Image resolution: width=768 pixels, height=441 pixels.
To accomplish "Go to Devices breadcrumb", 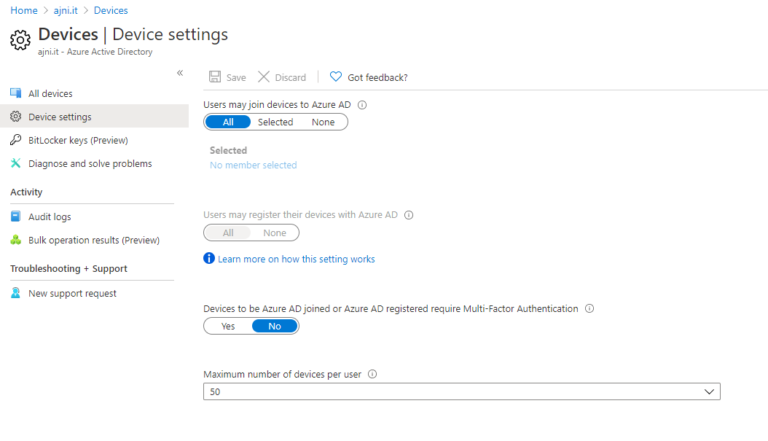I will tap(111, 10).
